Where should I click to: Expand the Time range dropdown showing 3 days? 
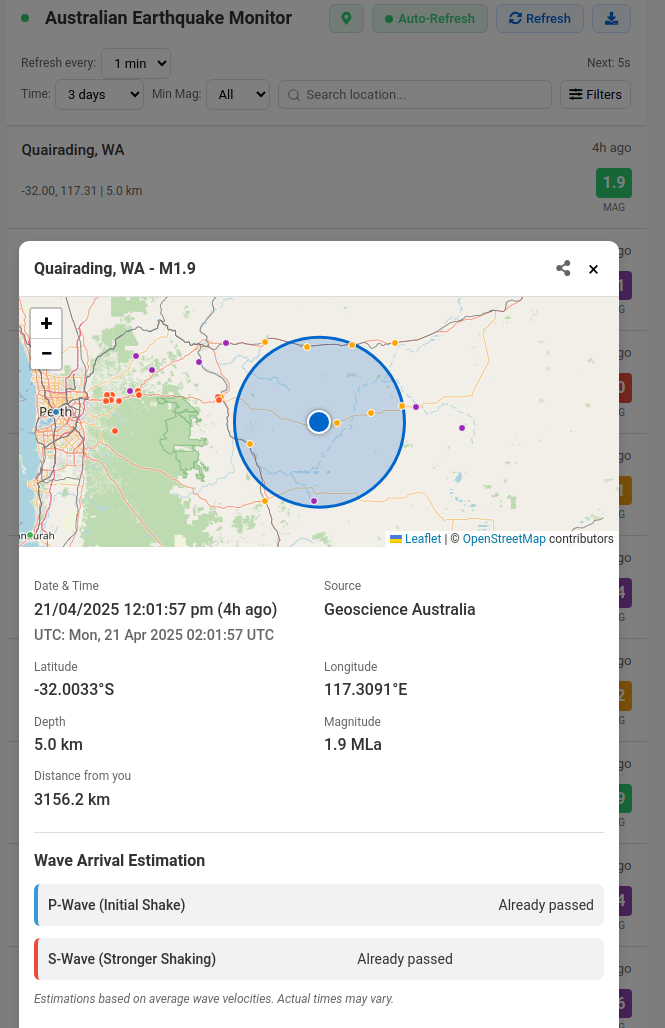pos(99,94)
